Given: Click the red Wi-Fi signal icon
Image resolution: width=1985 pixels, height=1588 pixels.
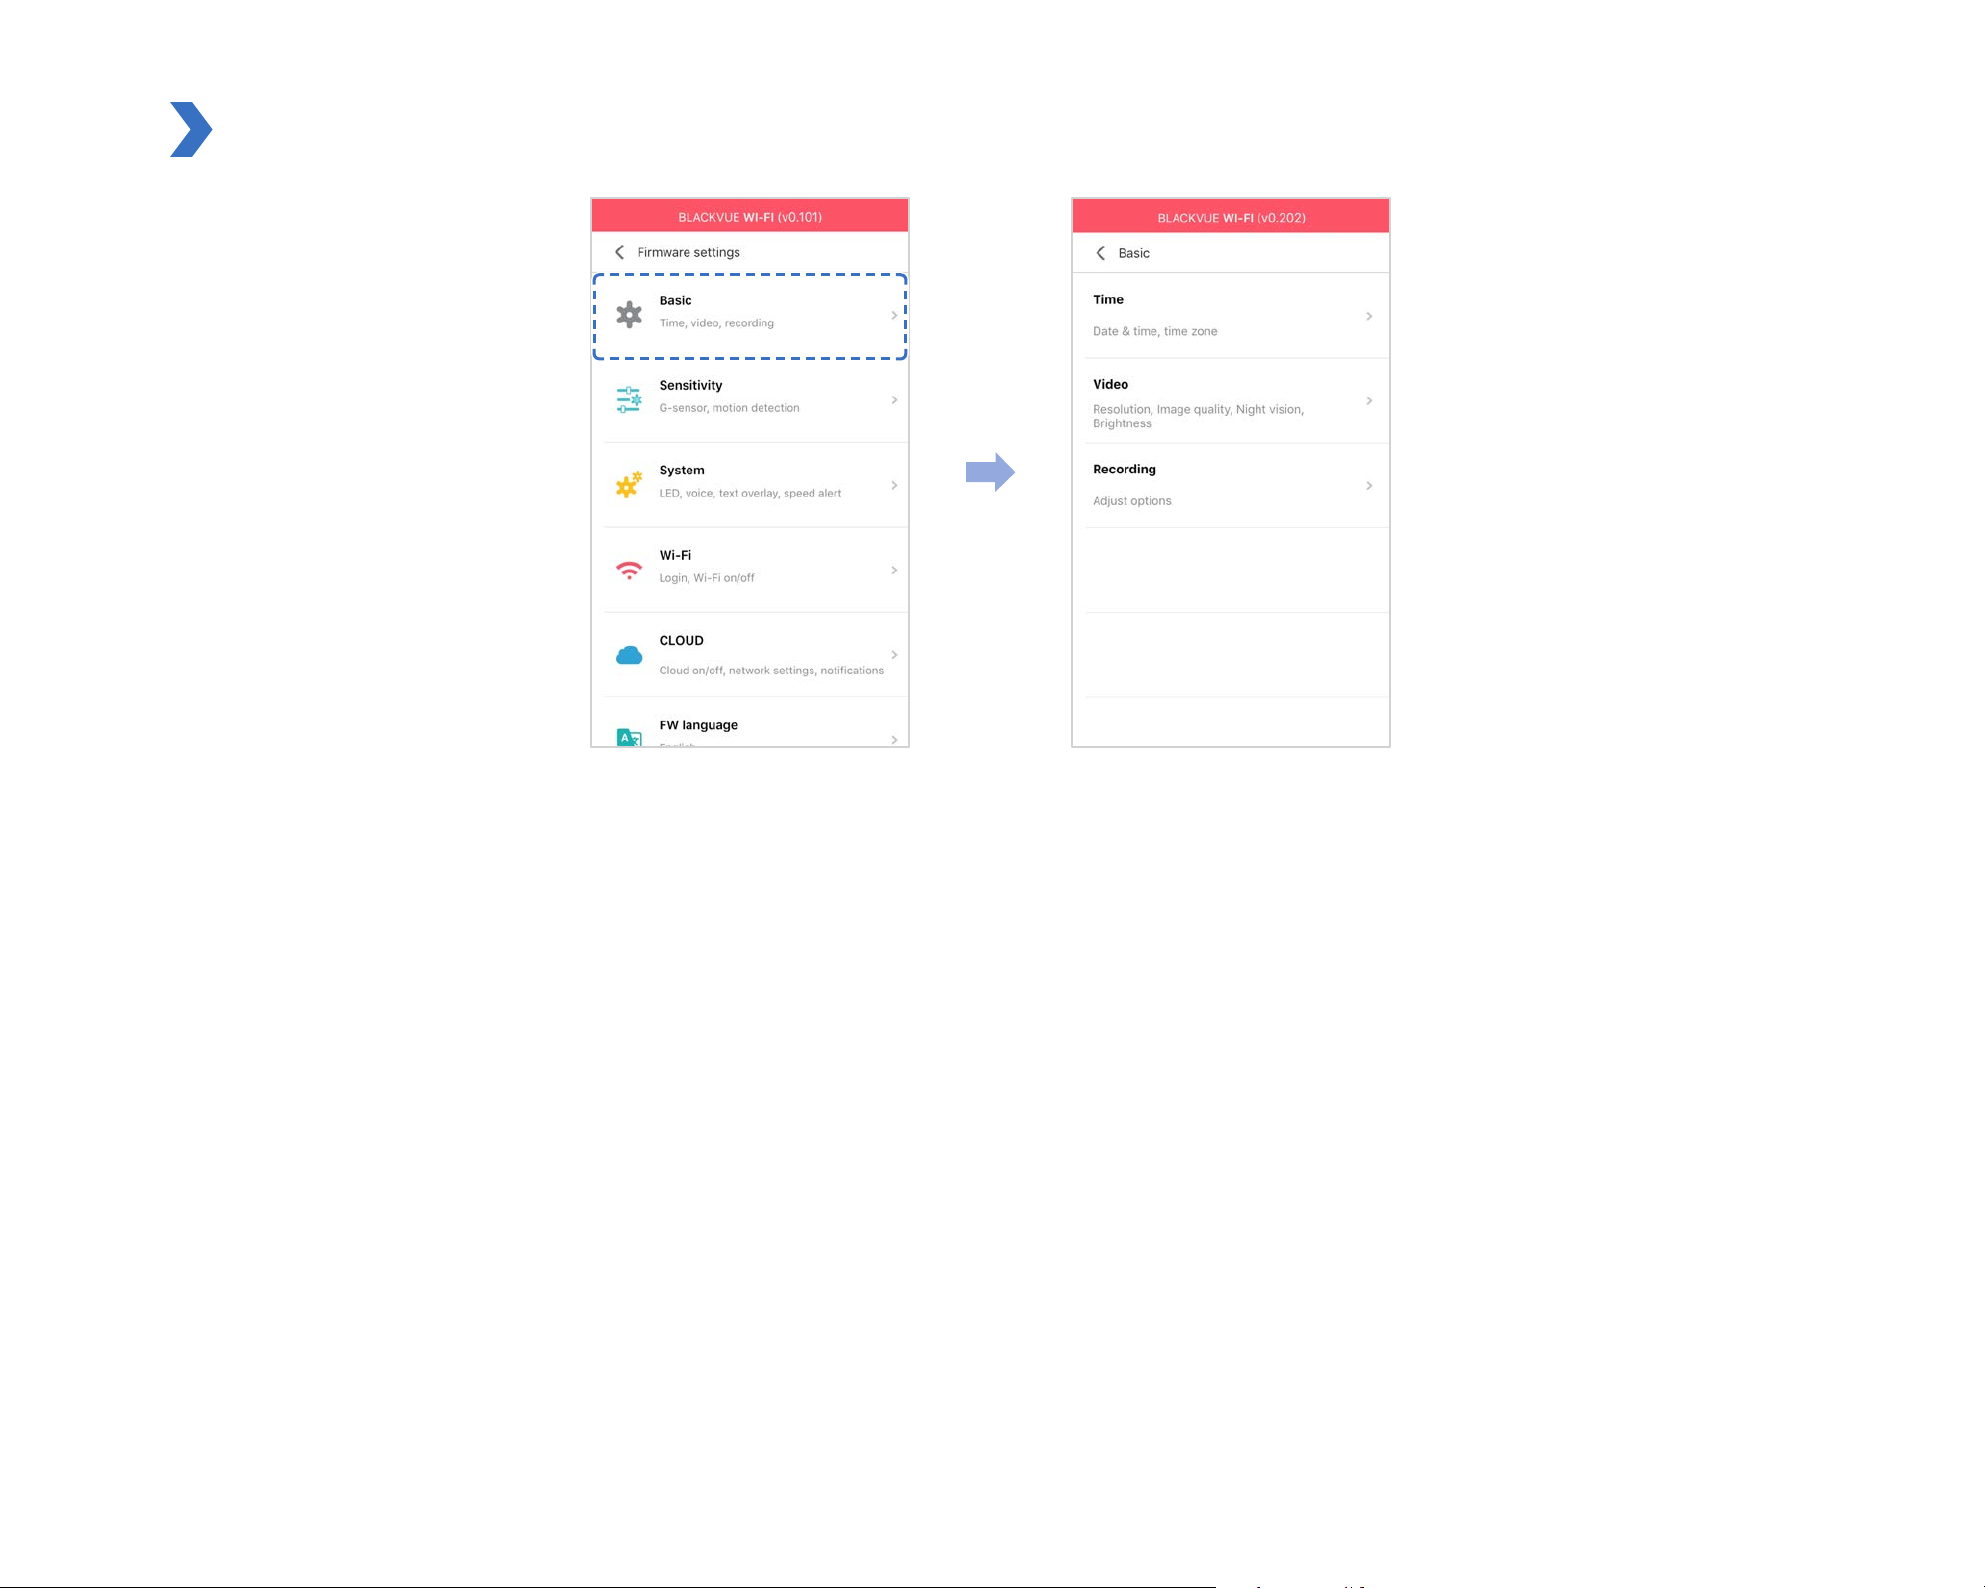Looking at the screenshot, I should pyautogui.click(x=629, y=570).
